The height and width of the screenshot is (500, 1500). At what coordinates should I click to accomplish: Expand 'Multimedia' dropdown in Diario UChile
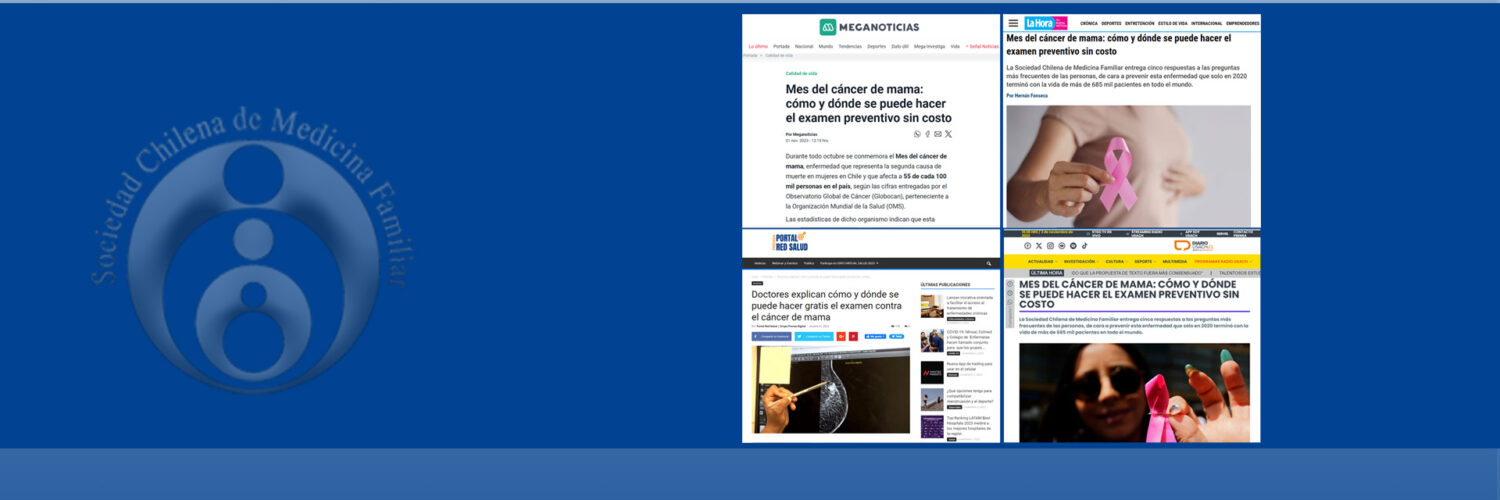1175,262
